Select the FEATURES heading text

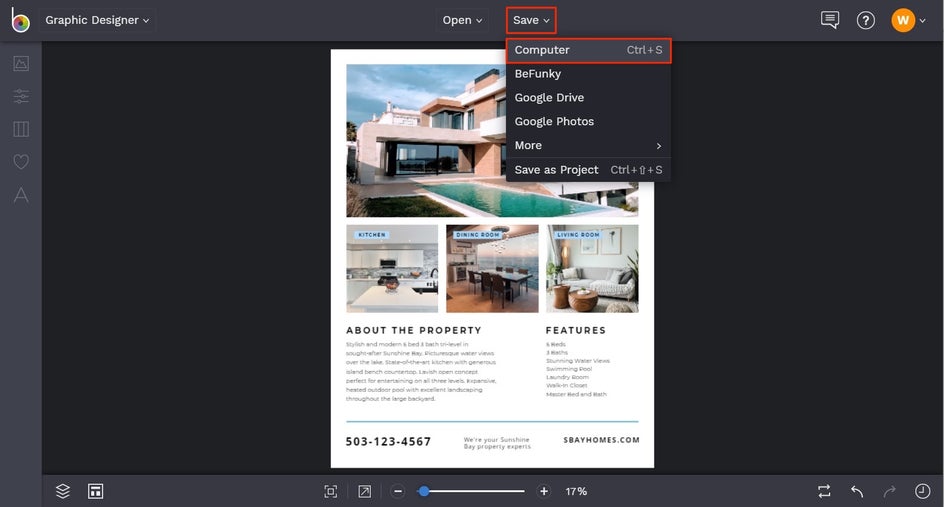(576, 331)
